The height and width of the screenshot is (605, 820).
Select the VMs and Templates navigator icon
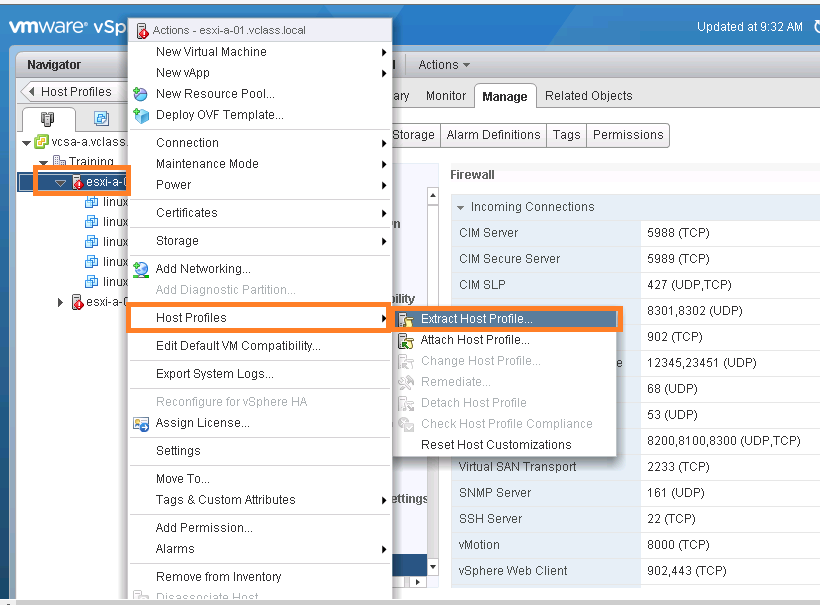click(101, 119)
